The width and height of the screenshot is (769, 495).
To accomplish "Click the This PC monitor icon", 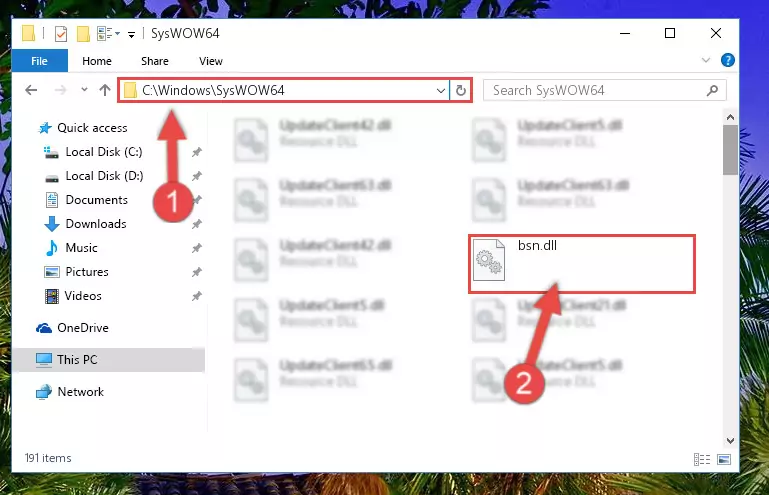I will click(x=44, y=360).
